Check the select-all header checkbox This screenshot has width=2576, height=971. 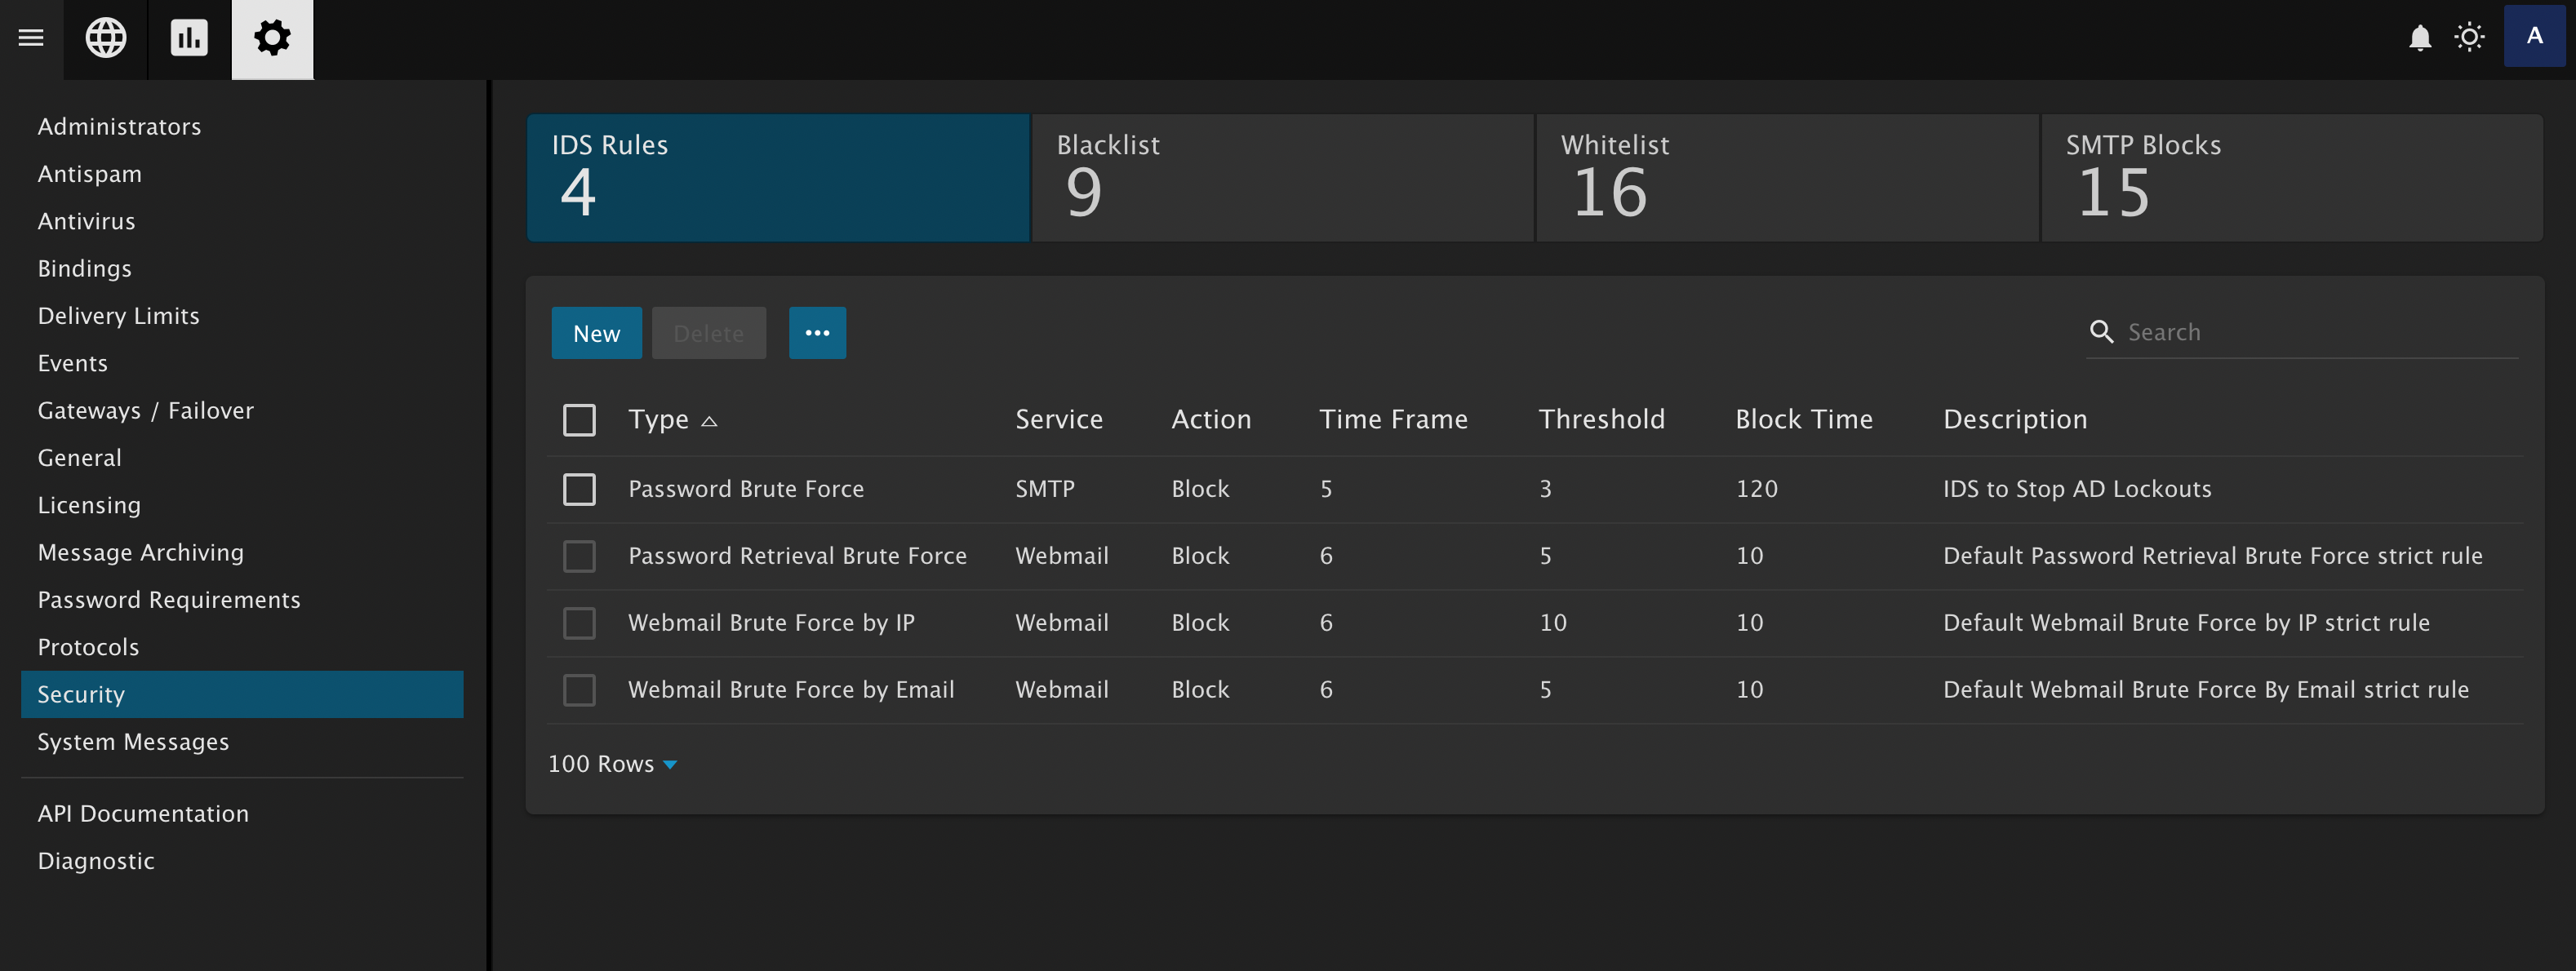(579, 420)
